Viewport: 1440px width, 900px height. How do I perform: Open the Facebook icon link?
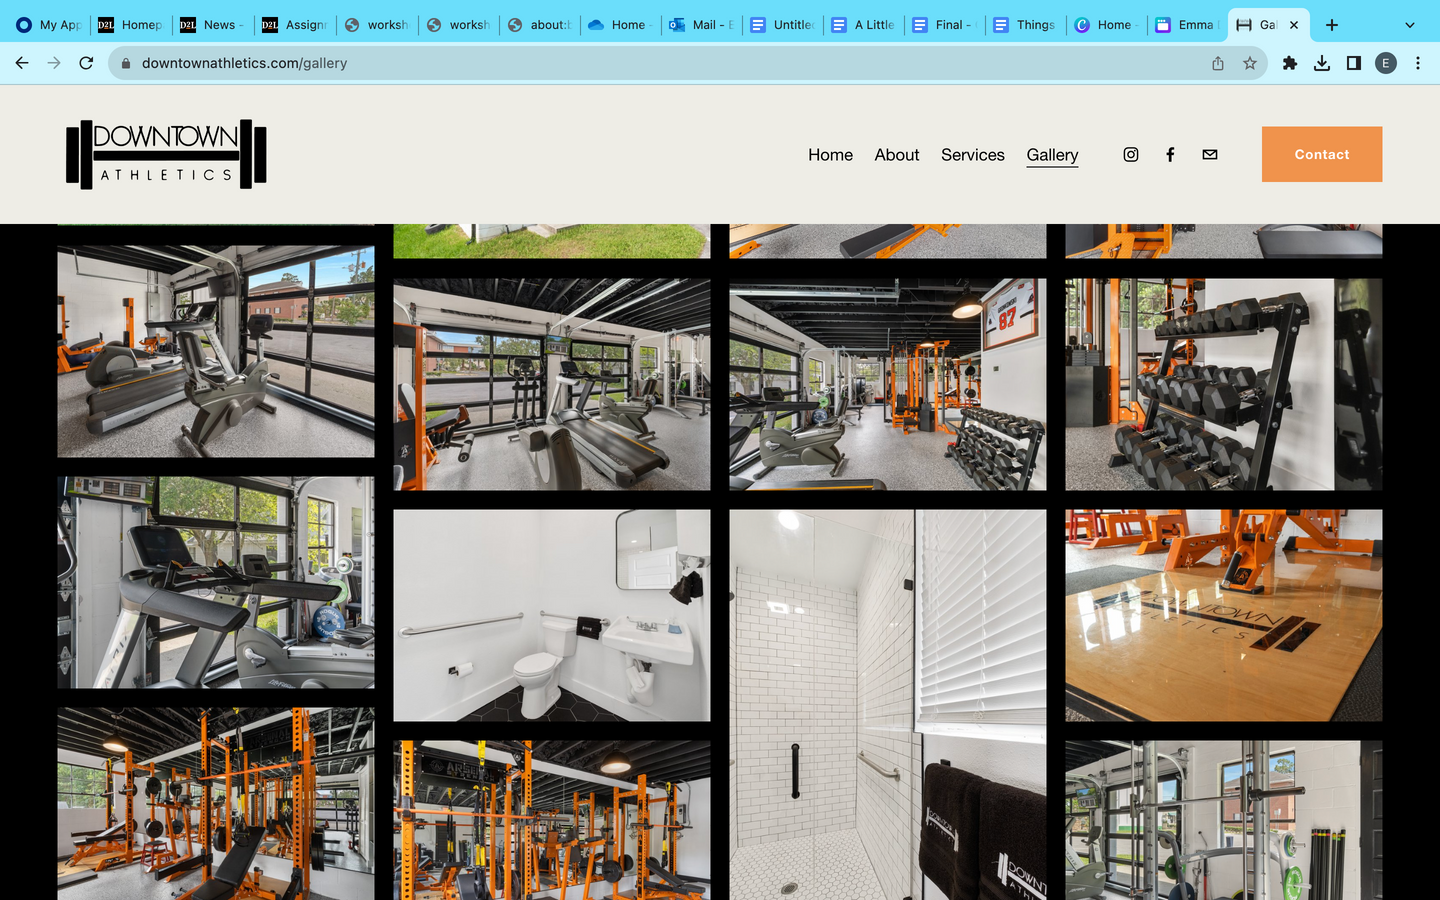1170,154
